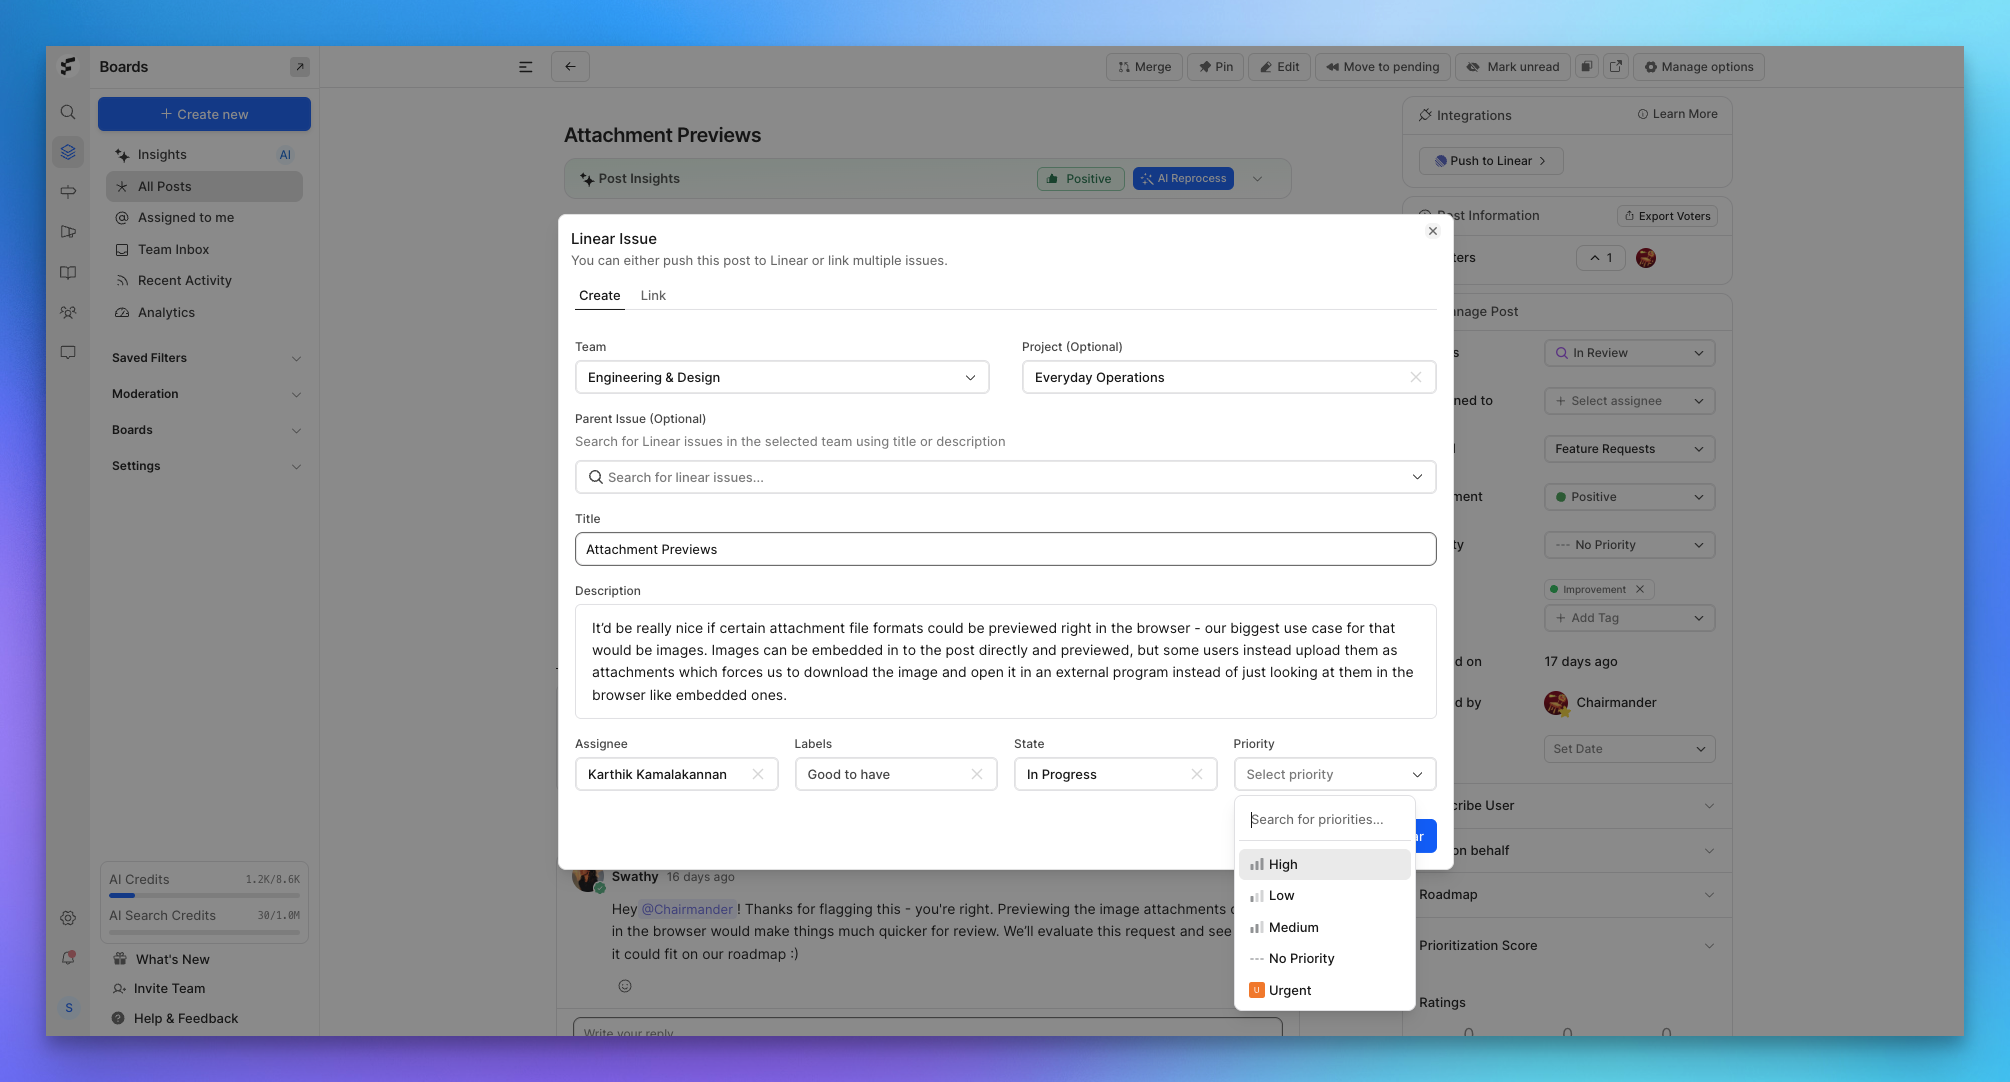This screenshot has width=2010, height=1082.
Task: Click the AI Reprocess button
Action: [1183, 179]
